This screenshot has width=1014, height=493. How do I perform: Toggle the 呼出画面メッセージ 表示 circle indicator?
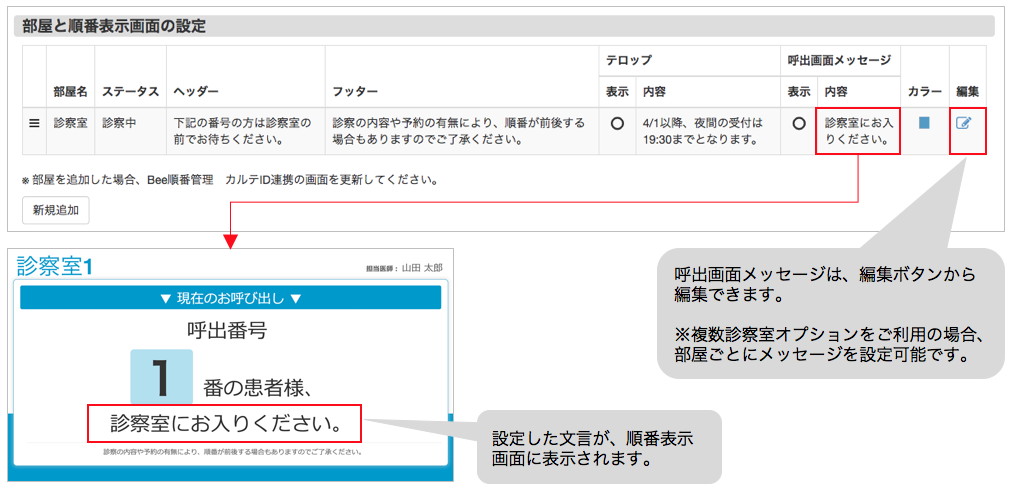click(798, 124)
